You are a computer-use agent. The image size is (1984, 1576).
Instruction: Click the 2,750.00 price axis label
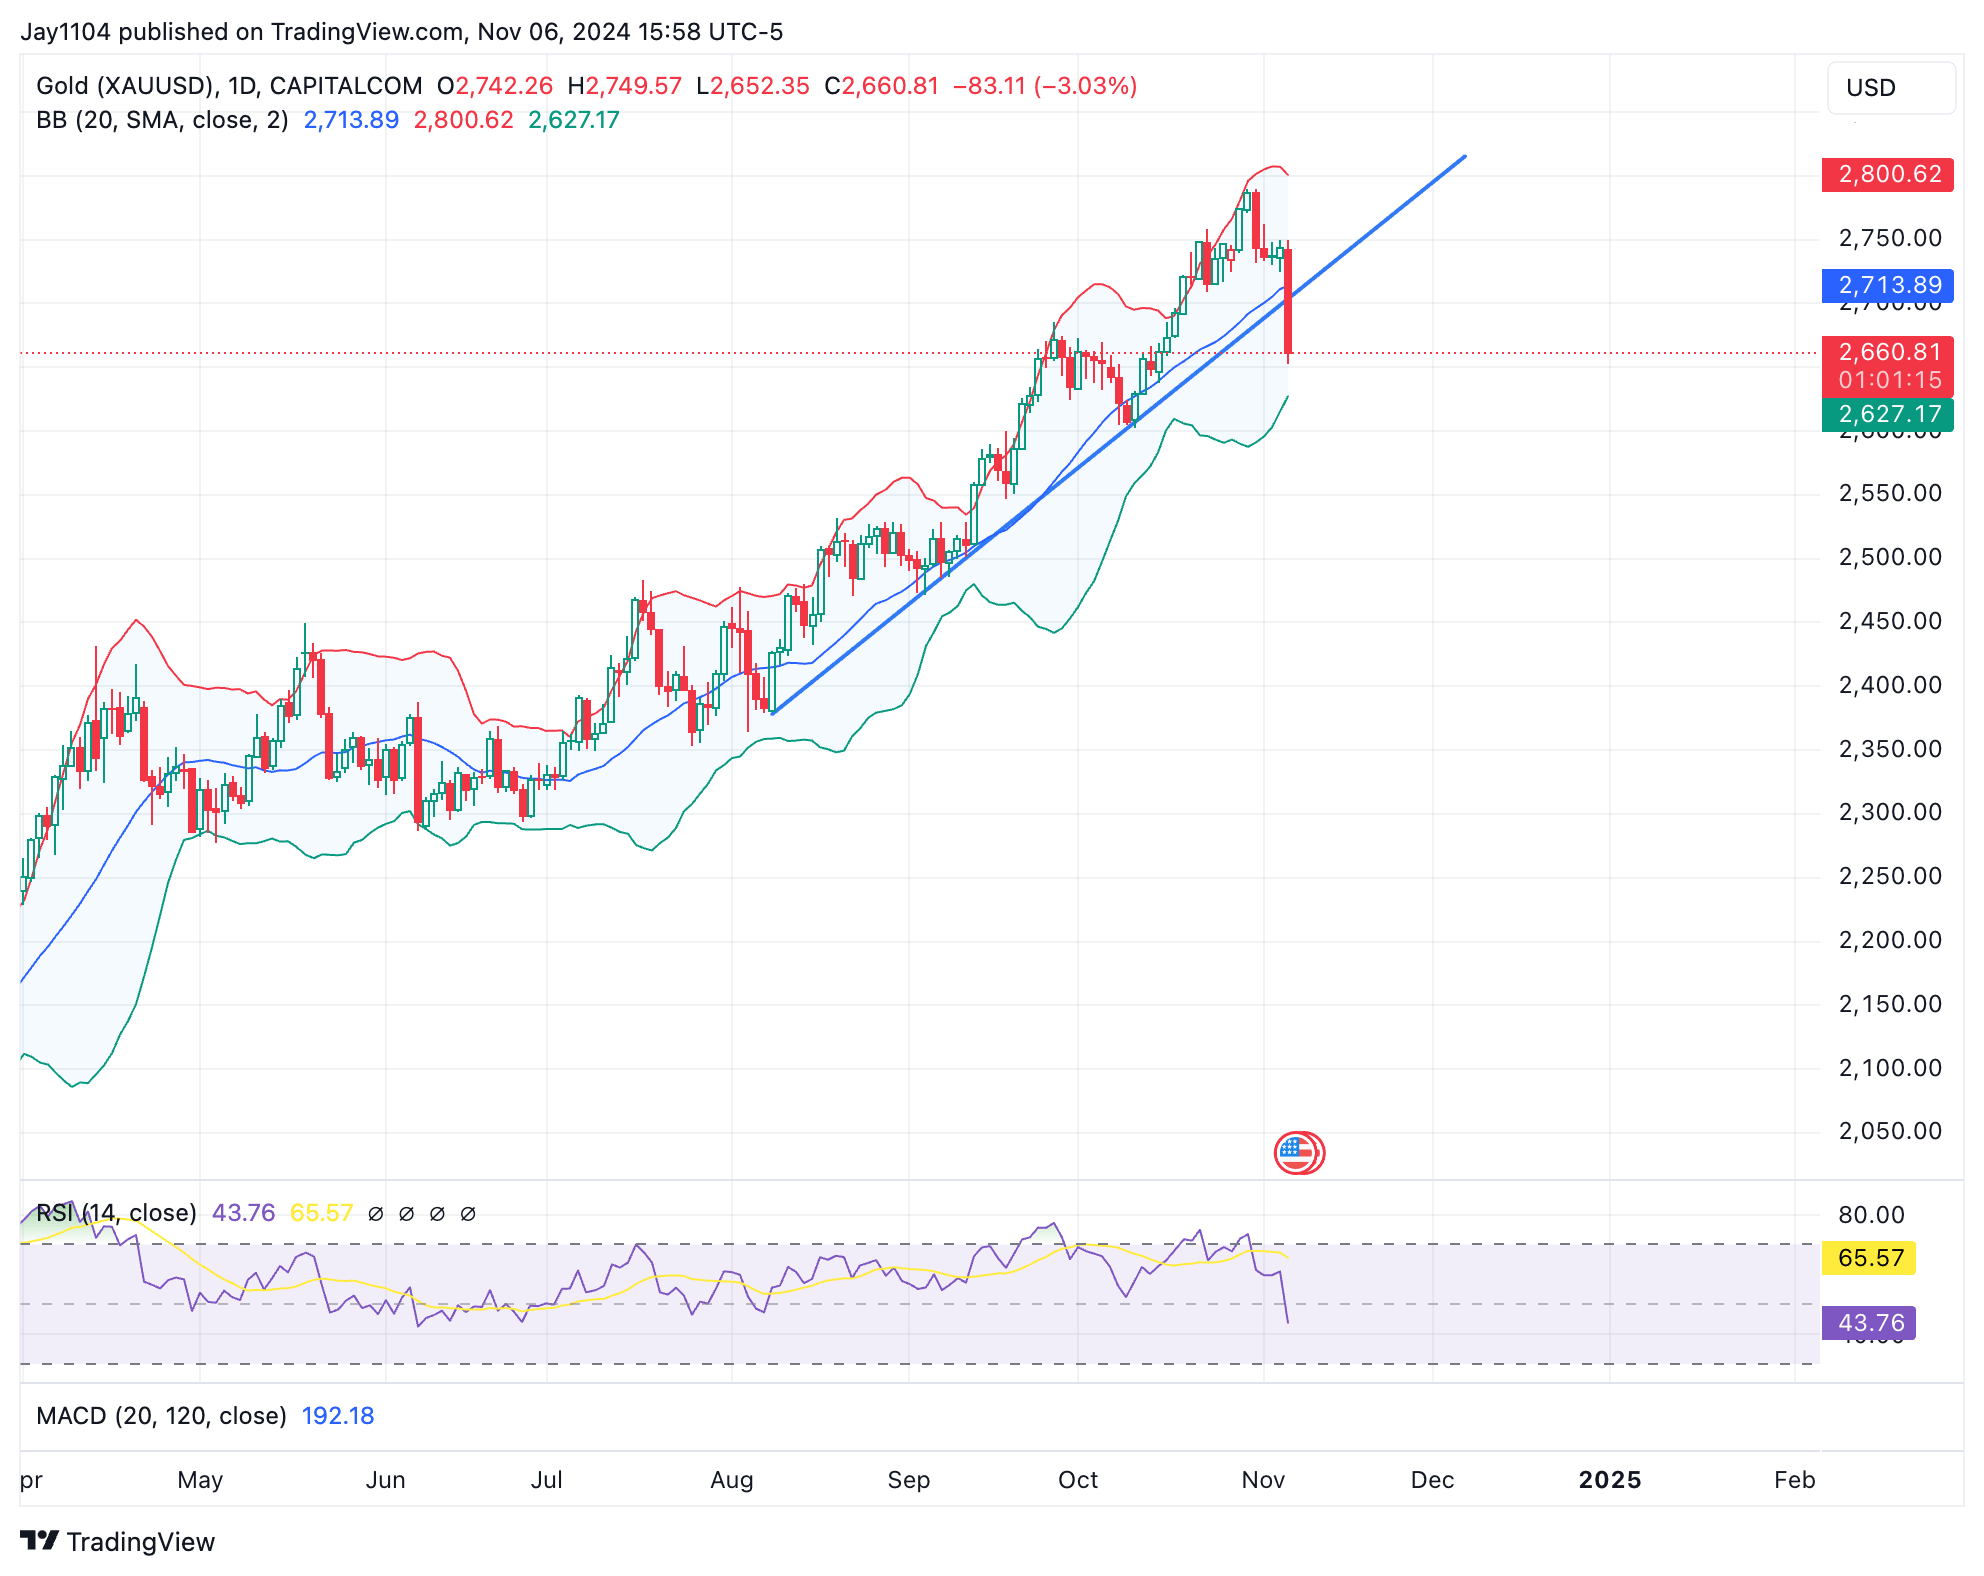click(1890, 238)
